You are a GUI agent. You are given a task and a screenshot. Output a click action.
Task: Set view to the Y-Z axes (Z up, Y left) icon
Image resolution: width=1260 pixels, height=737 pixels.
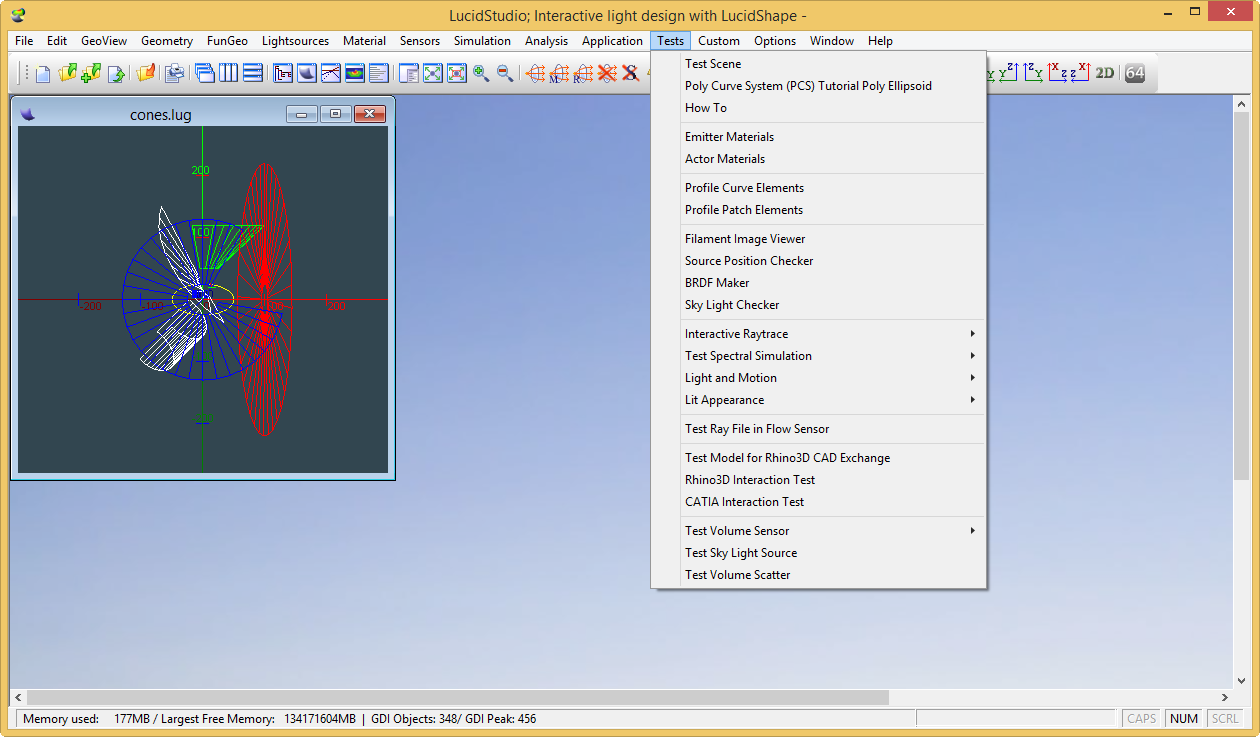tap(1009, 73)
